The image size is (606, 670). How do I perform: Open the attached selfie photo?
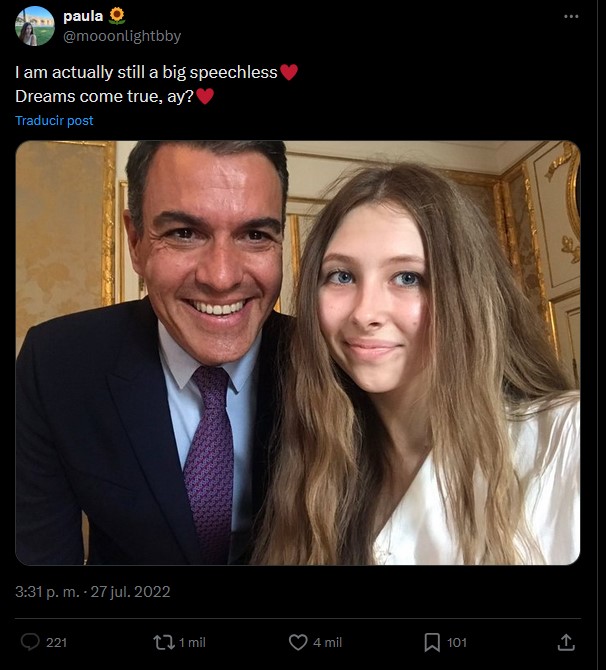(297, 352)
